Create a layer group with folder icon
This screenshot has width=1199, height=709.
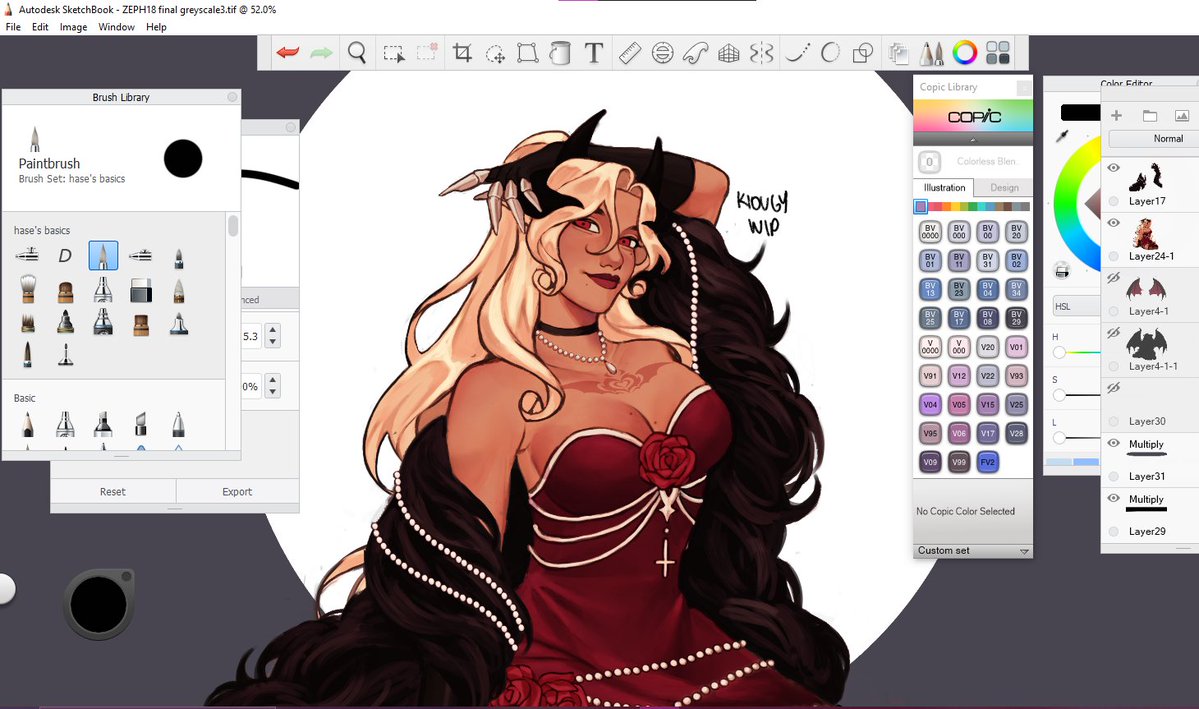tap(1149, 115)
